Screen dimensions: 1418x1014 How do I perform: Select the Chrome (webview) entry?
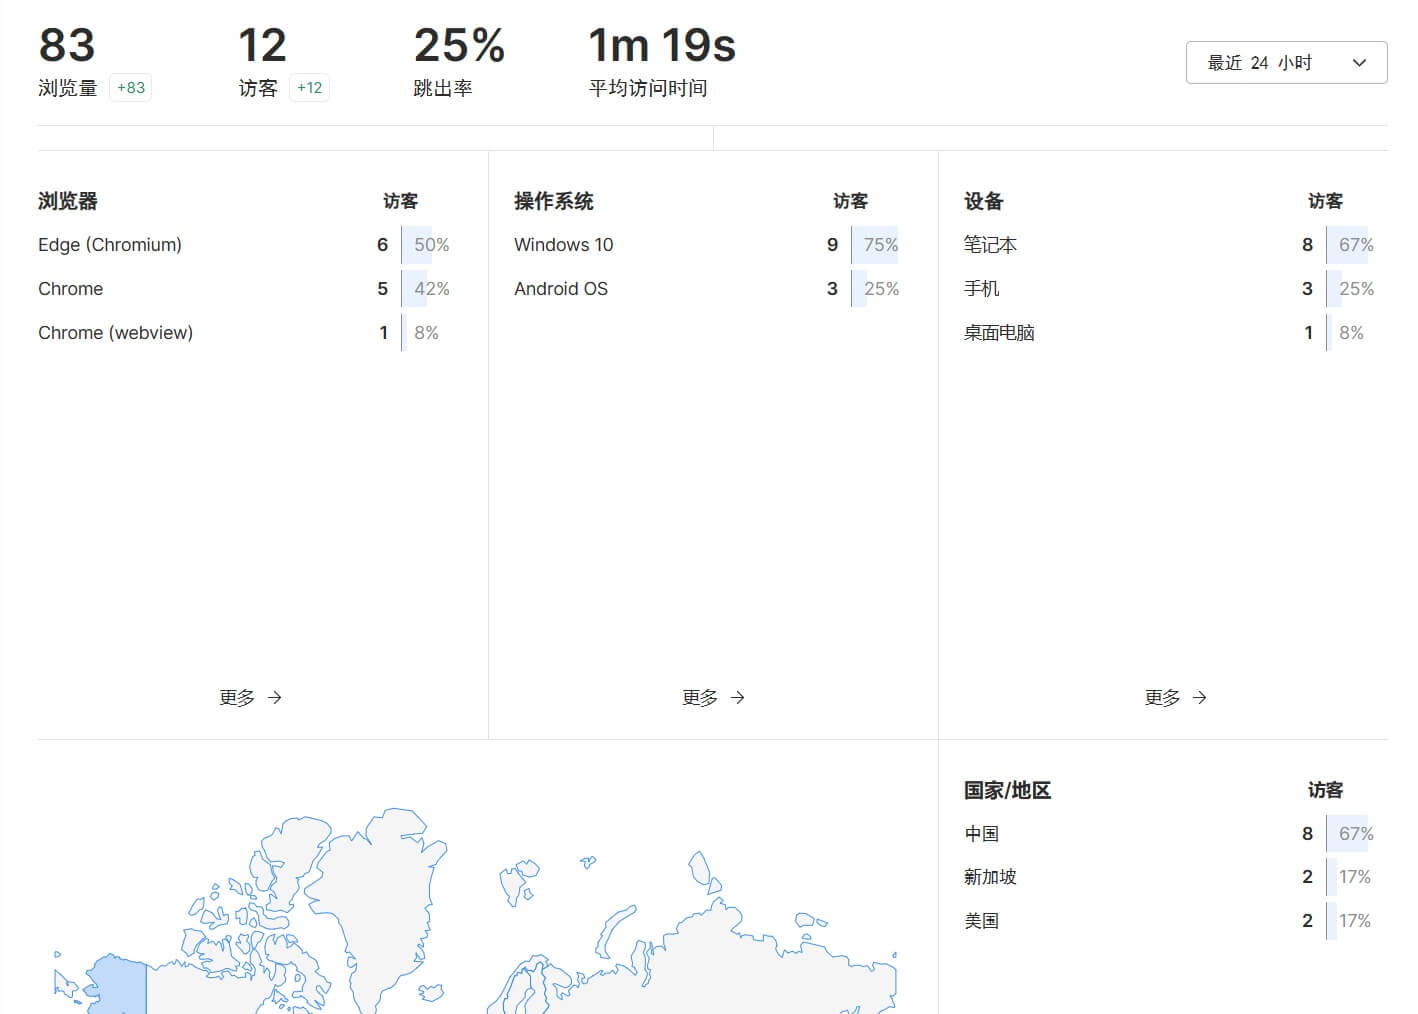tap(115, 332)
